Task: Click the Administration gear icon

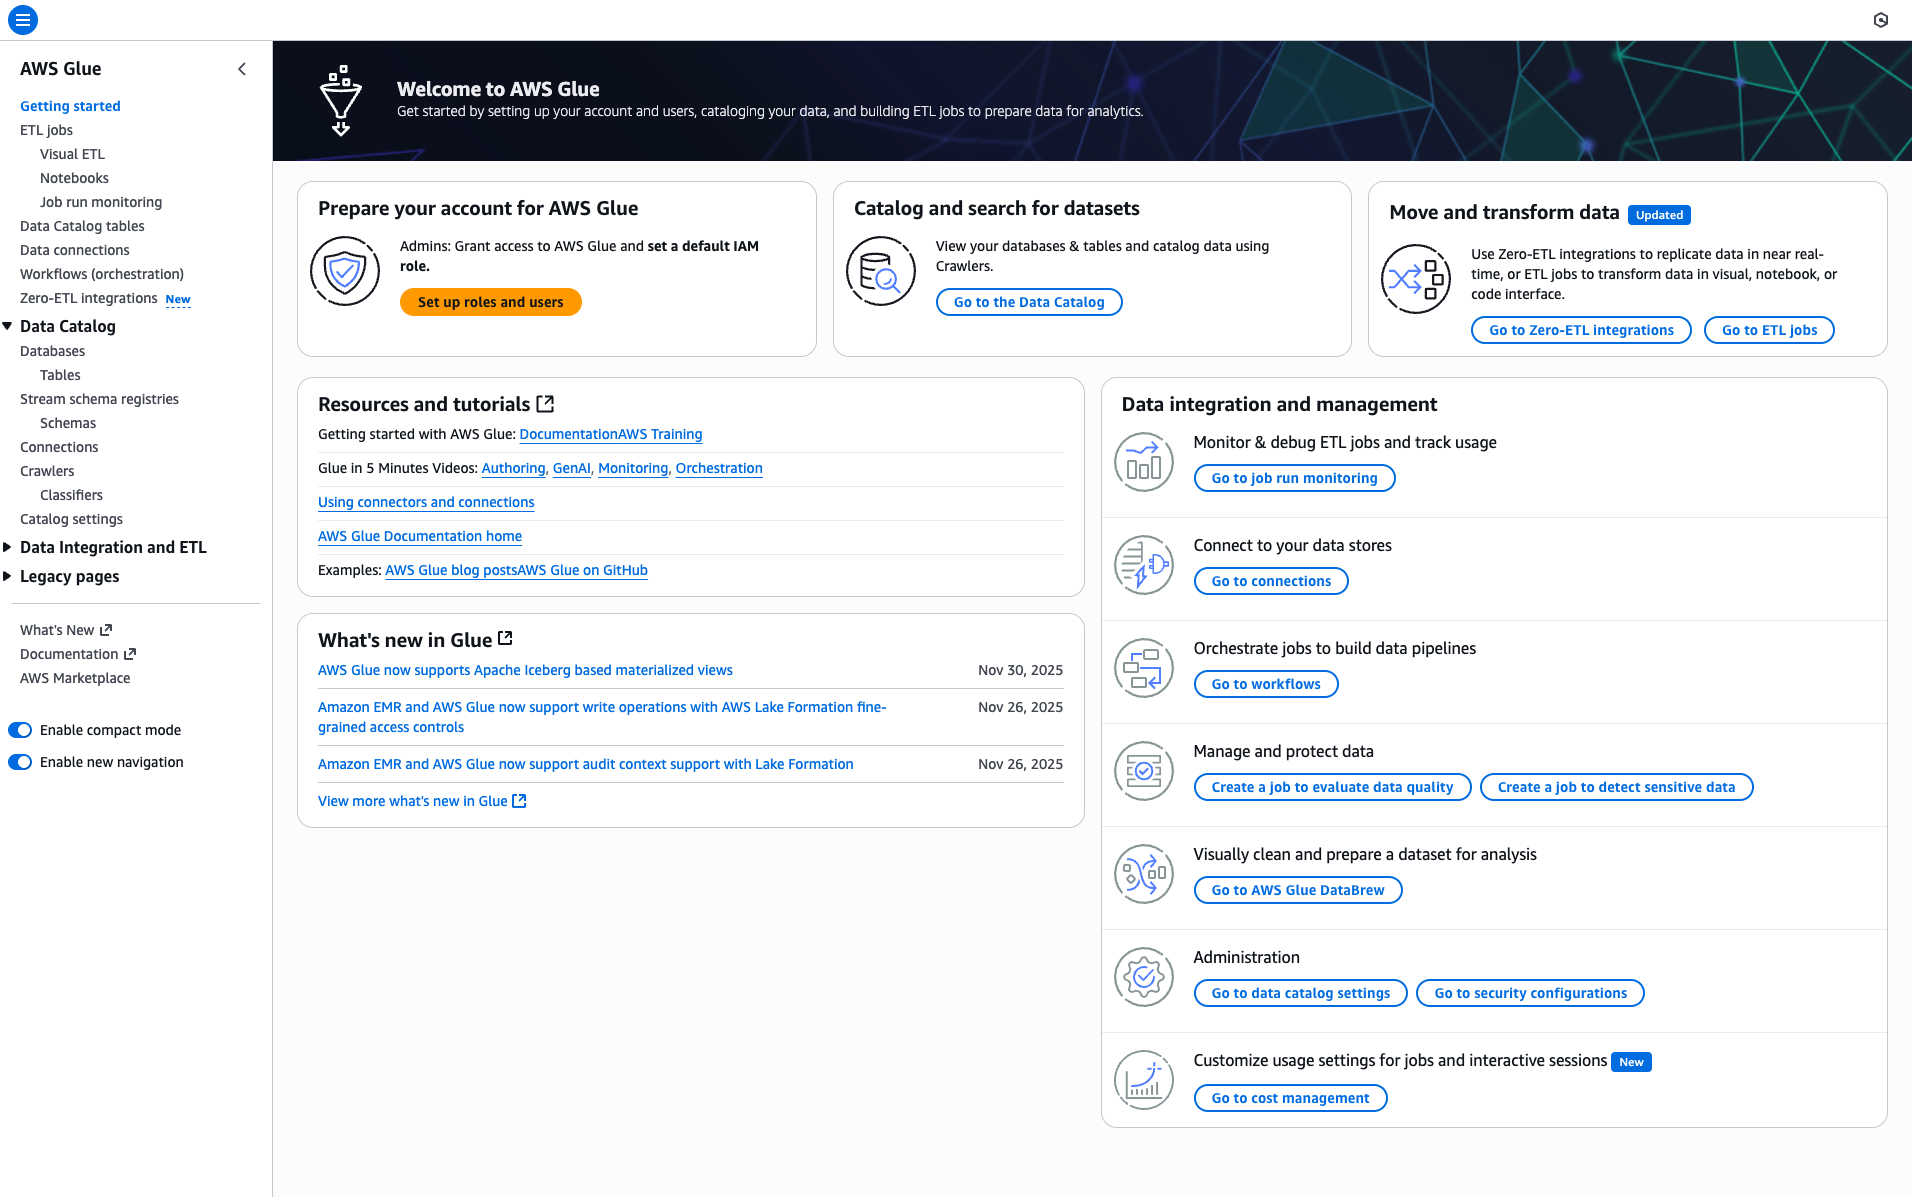Action: pos(1143,977)
